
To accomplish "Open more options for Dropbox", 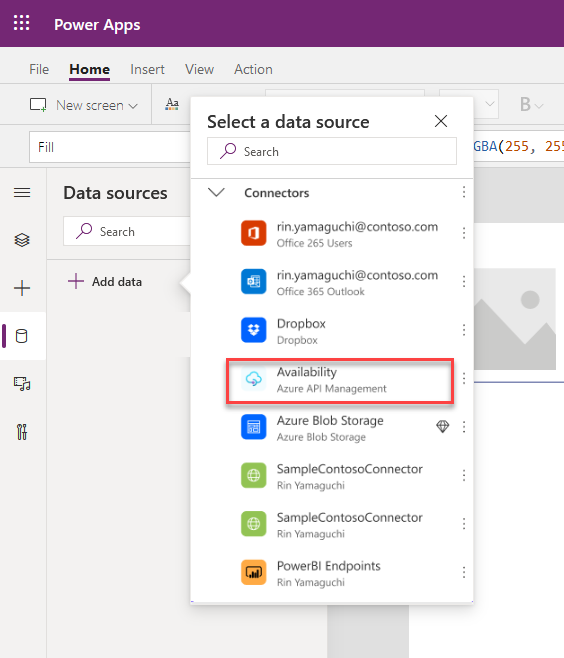I will pos(464,330).
